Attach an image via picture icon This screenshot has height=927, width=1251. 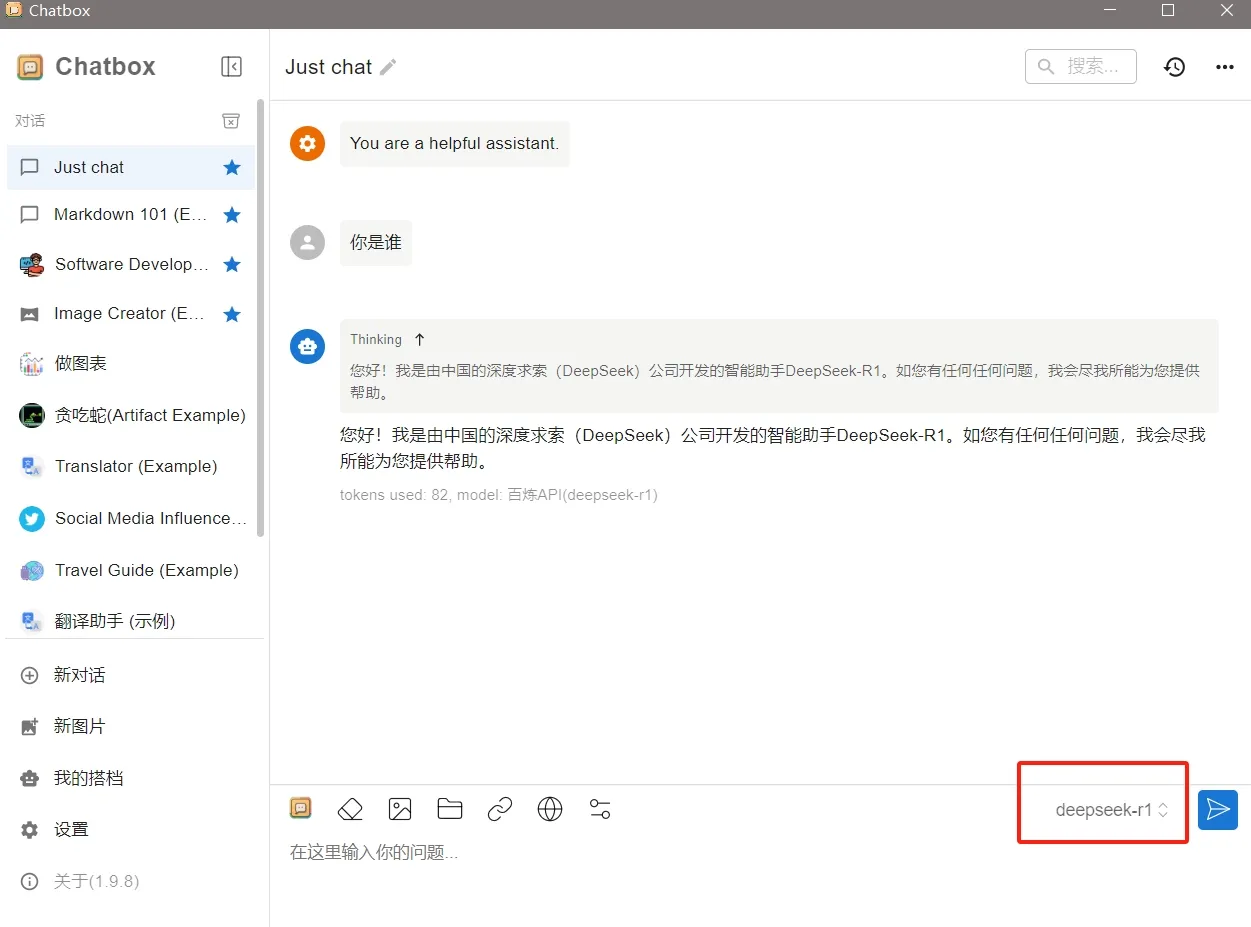point(400,809)
